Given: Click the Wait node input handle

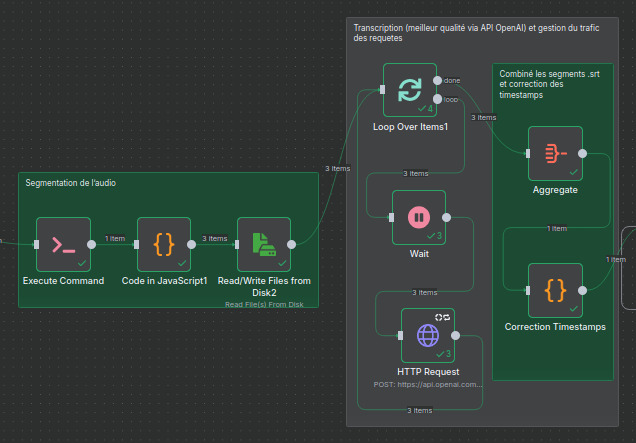Looking at the screenshot, I should pyautogui.click(x=390, y=217).
